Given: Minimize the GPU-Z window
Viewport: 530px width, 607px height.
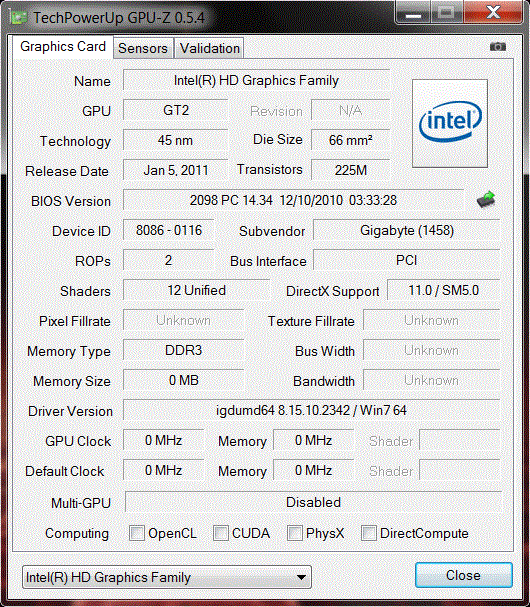Looking at the screenshot, I should 413,12.
